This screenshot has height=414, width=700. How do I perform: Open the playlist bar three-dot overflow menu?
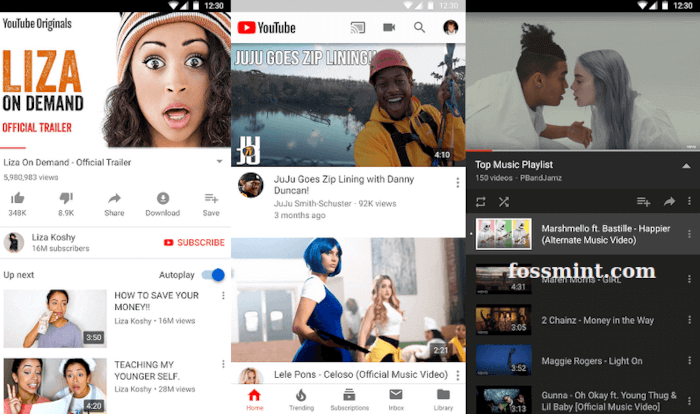(689, 201)
